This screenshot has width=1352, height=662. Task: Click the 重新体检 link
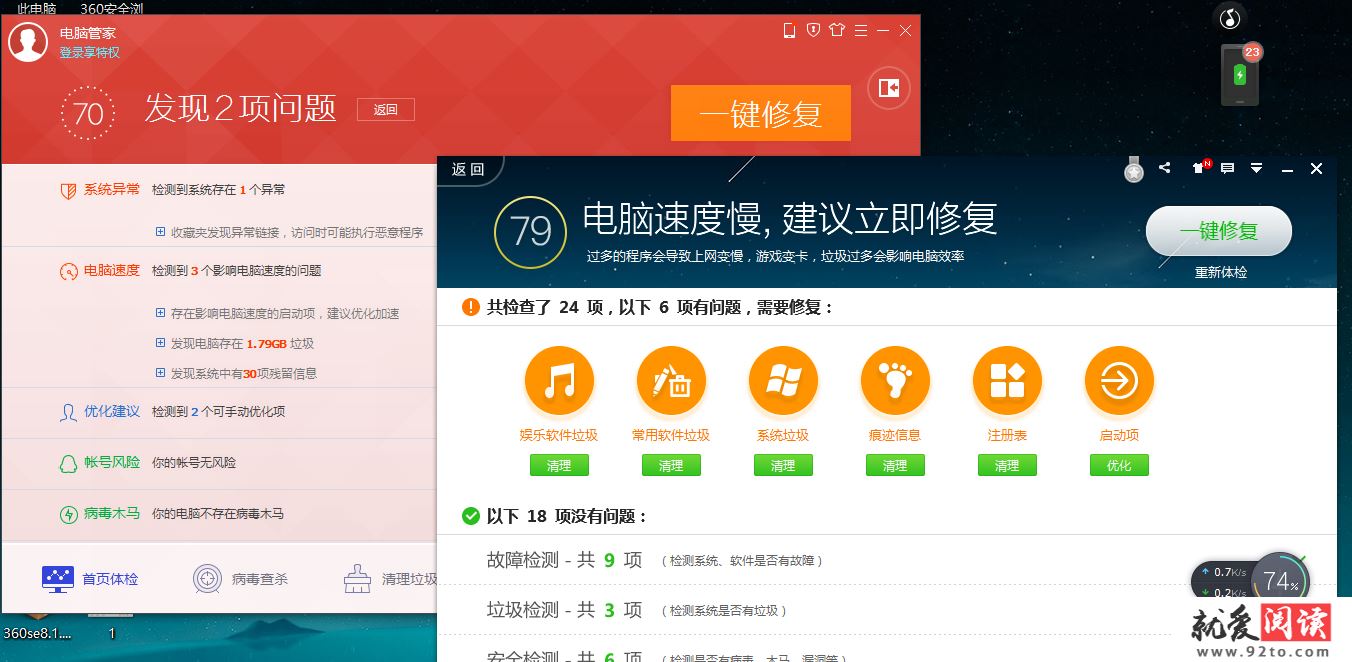(x=1220, y=272)
